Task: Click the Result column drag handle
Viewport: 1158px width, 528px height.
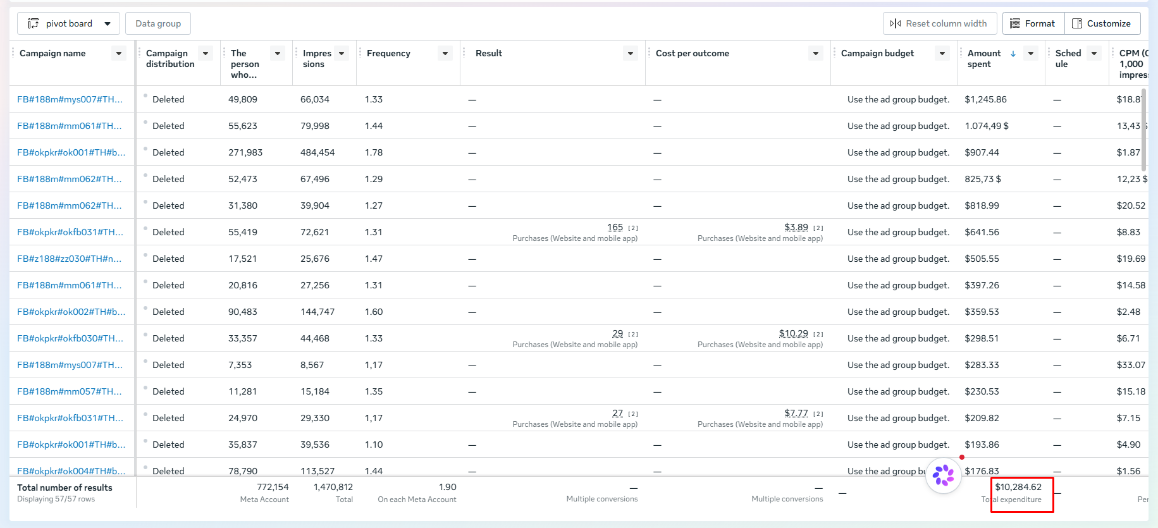Action: coord(465,53)
